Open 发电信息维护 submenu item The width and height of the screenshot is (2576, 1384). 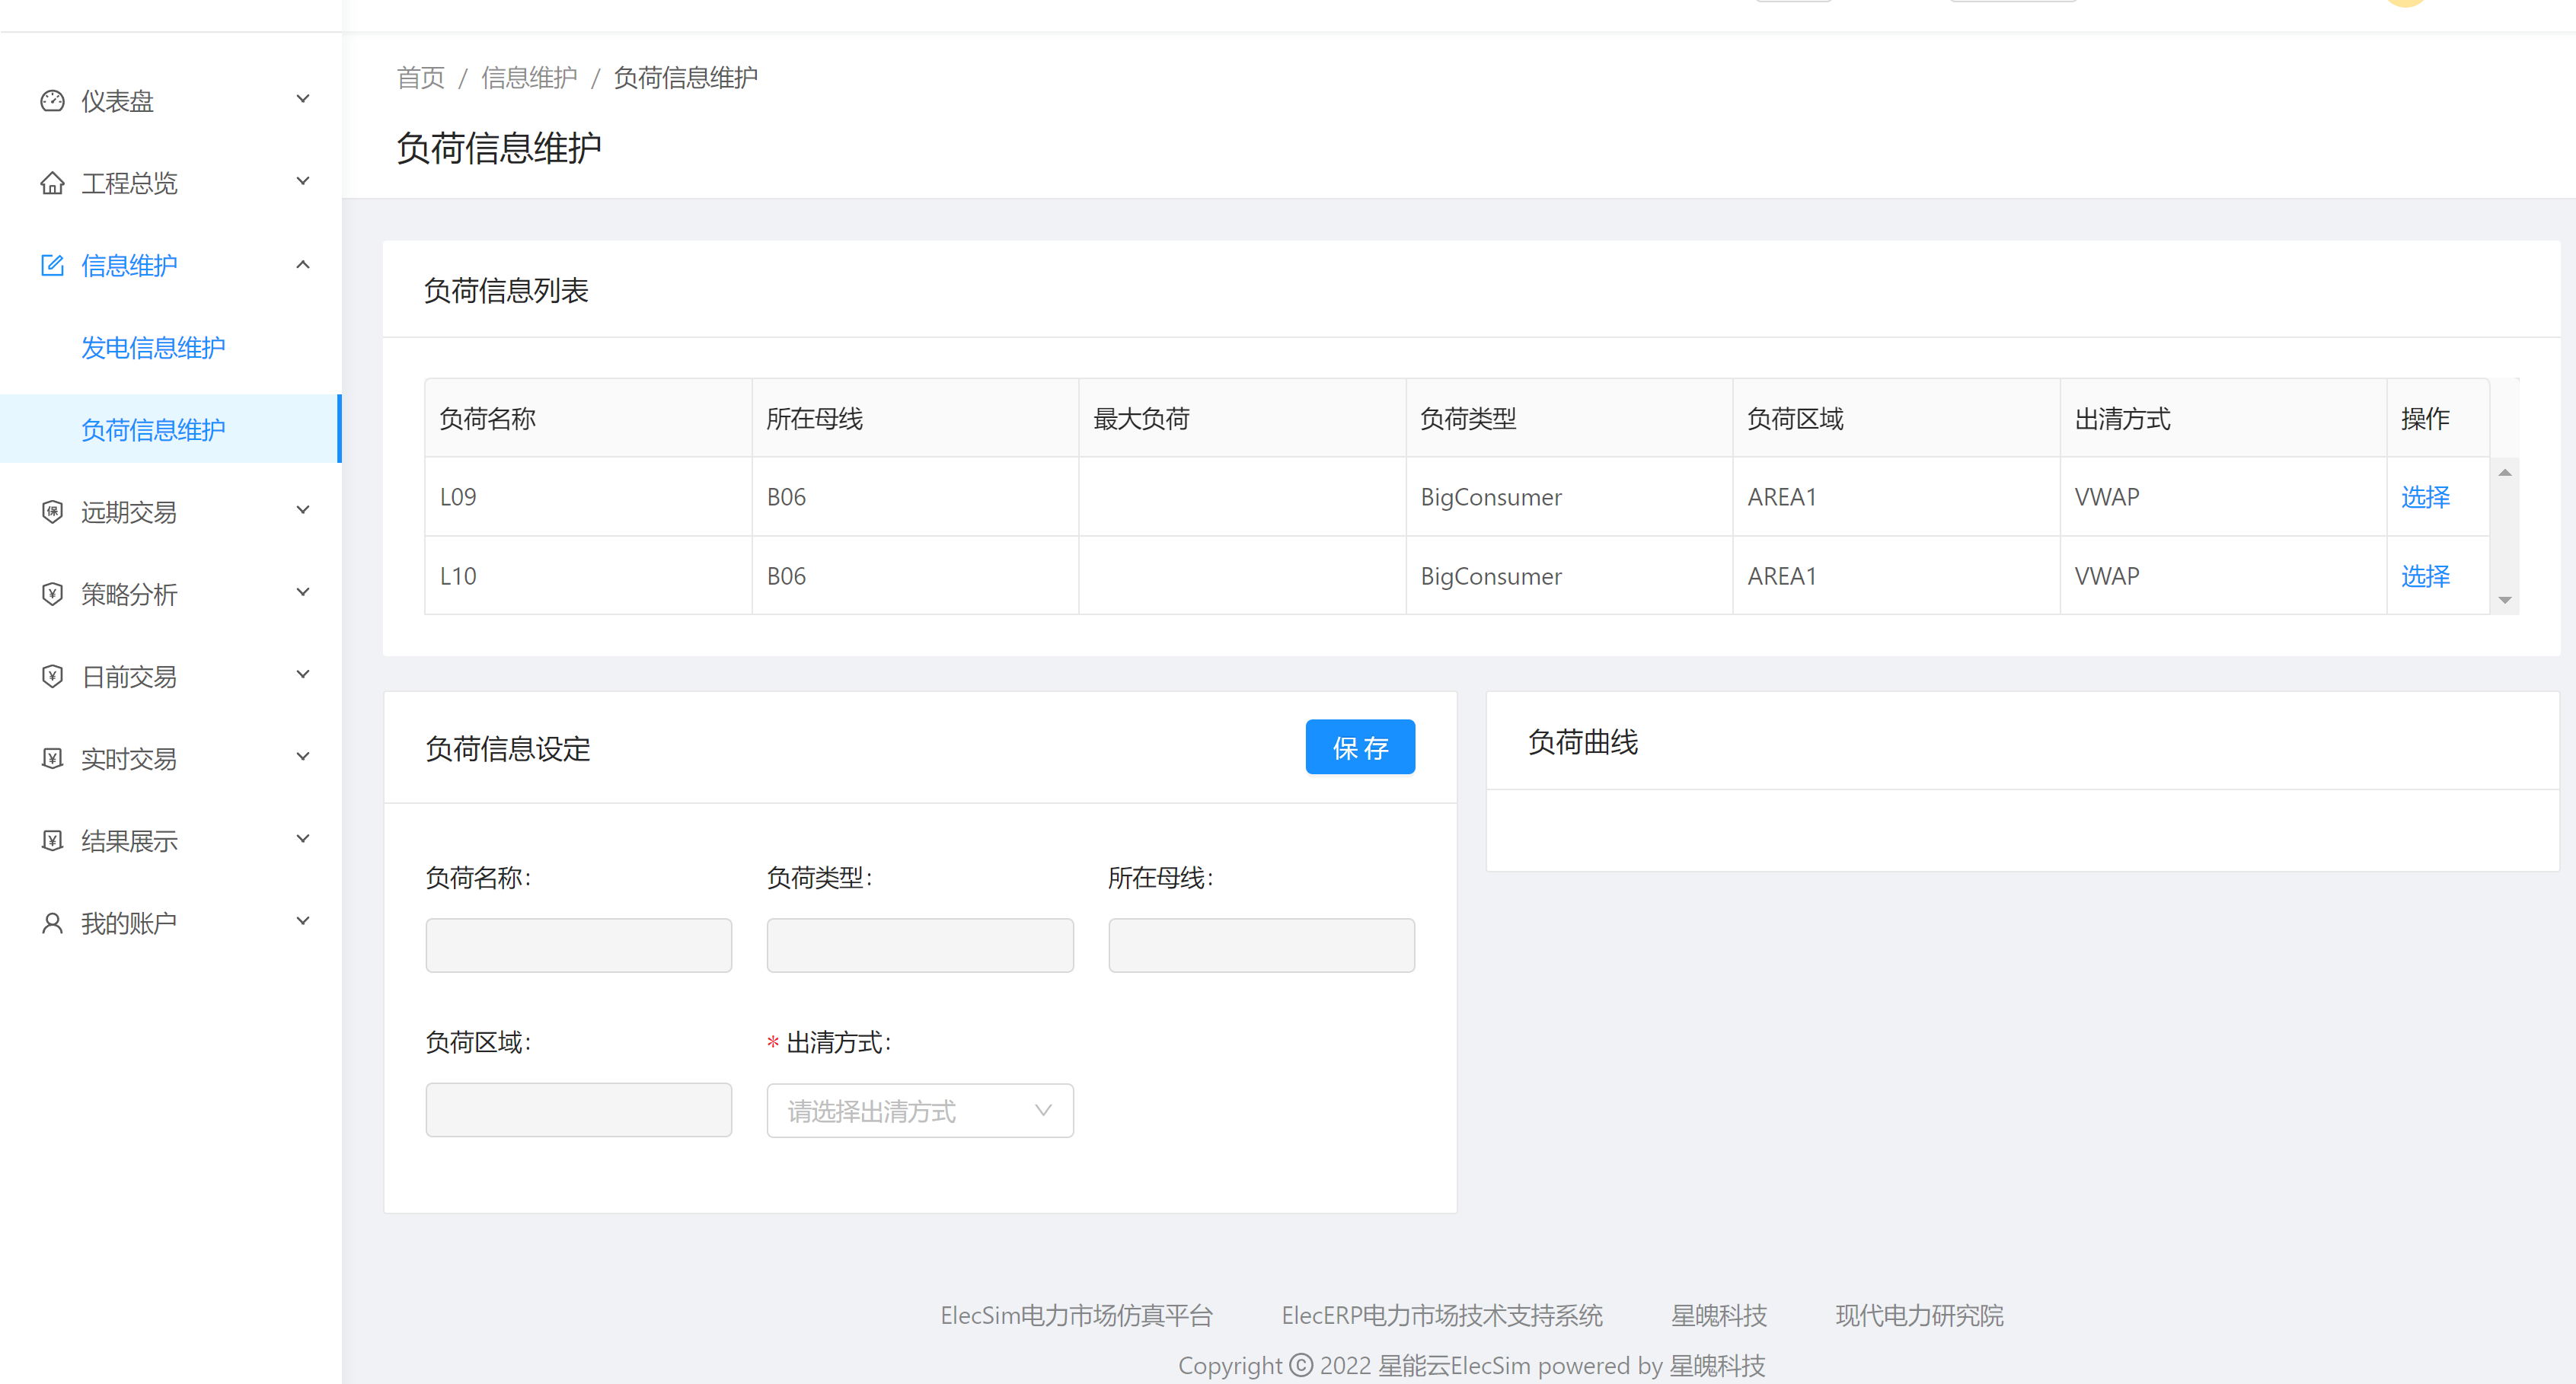(x=153, y=347)
